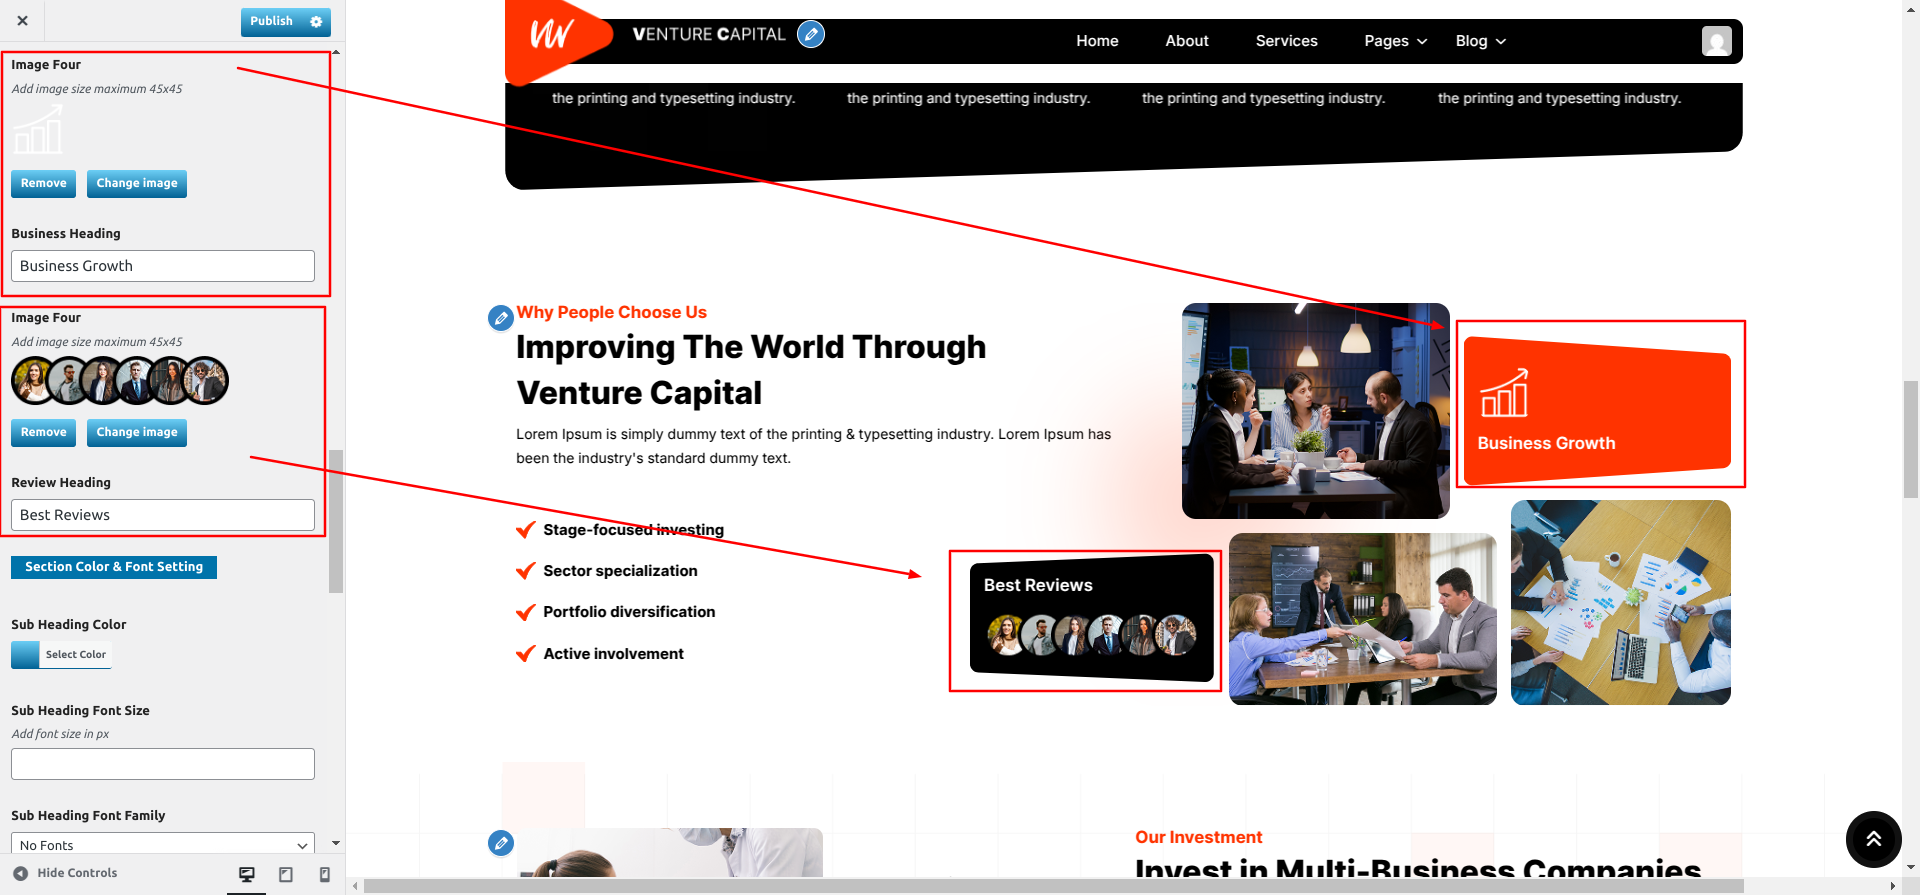1920x895 pixels.
Task: Click the scroll-to-top double chevron button
Action: (x=1873, y=839)
